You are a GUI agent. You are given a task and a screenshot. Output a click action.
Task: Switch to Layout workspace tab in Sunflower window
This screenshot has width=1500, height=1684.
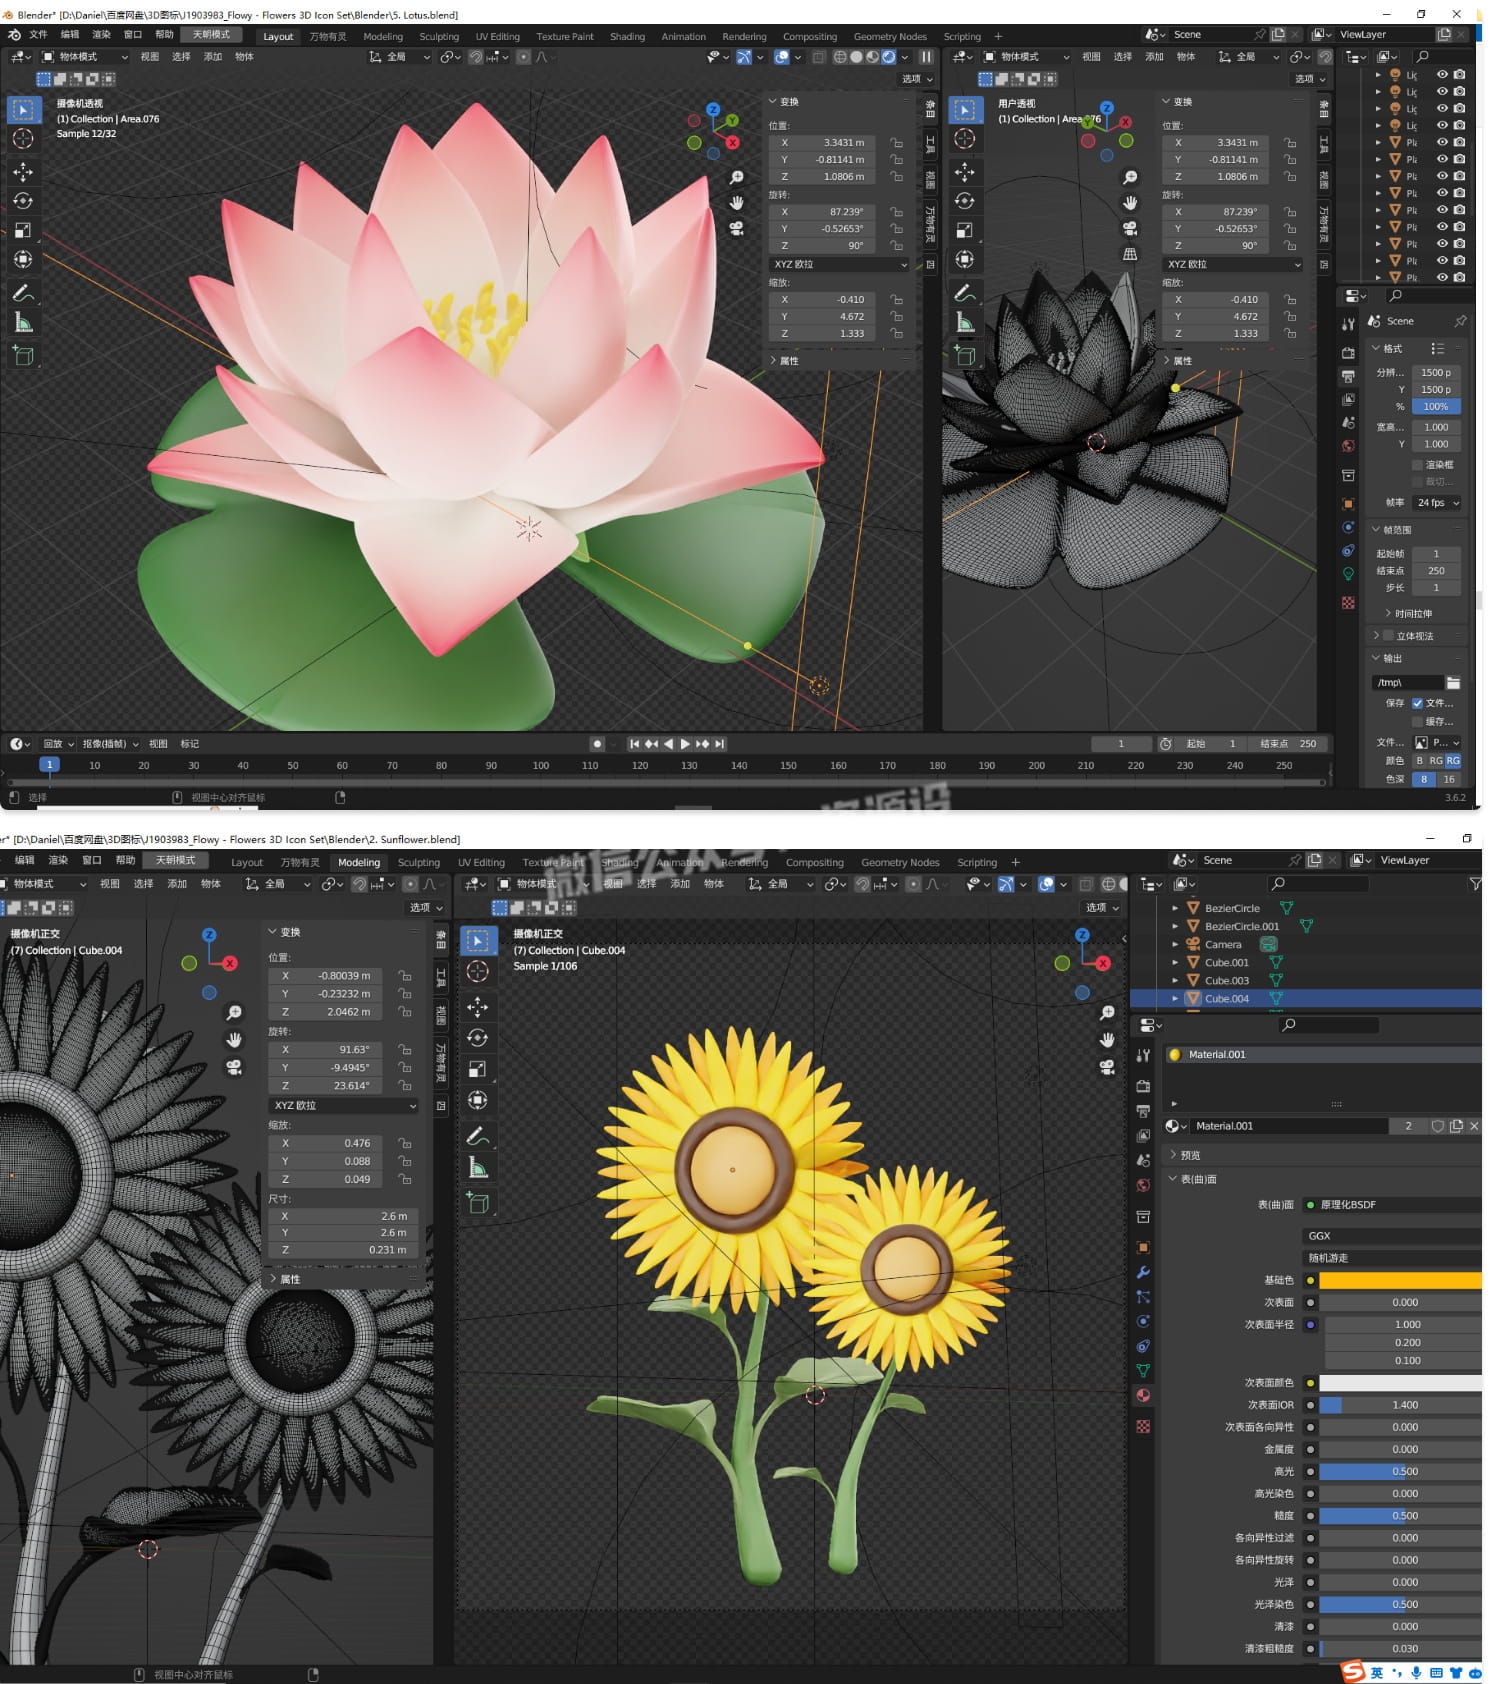(247, 863)
